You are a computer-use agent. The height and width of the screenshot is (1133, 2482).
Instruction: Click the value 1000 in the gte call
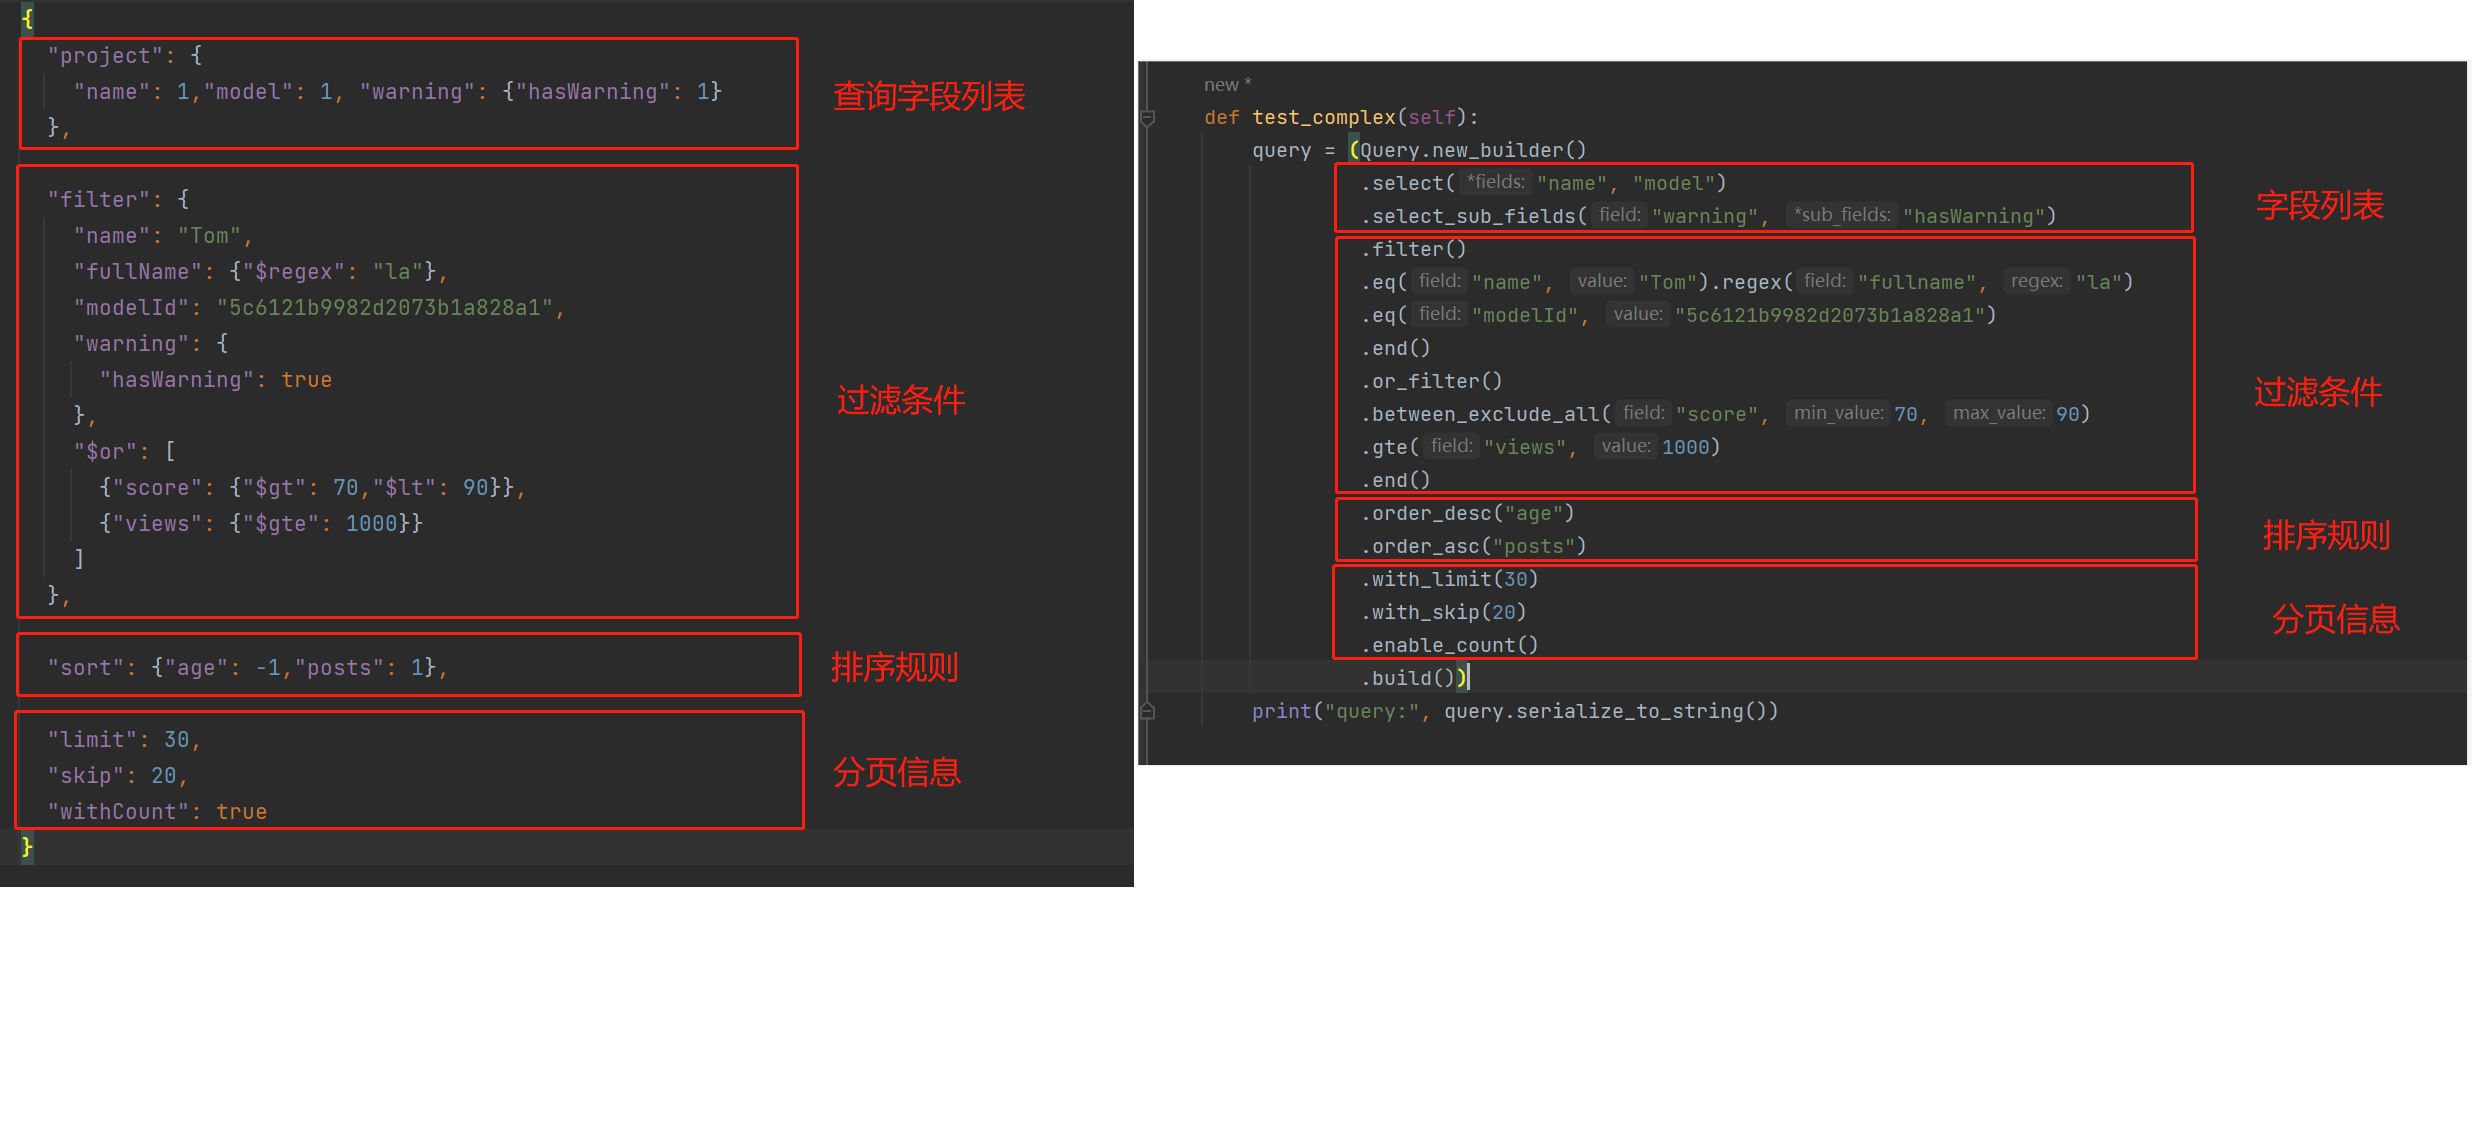1685,447
